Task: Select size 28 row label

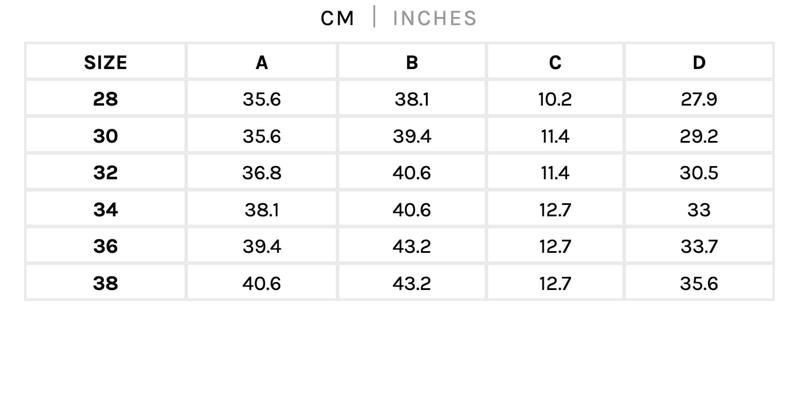Action: 106,99
